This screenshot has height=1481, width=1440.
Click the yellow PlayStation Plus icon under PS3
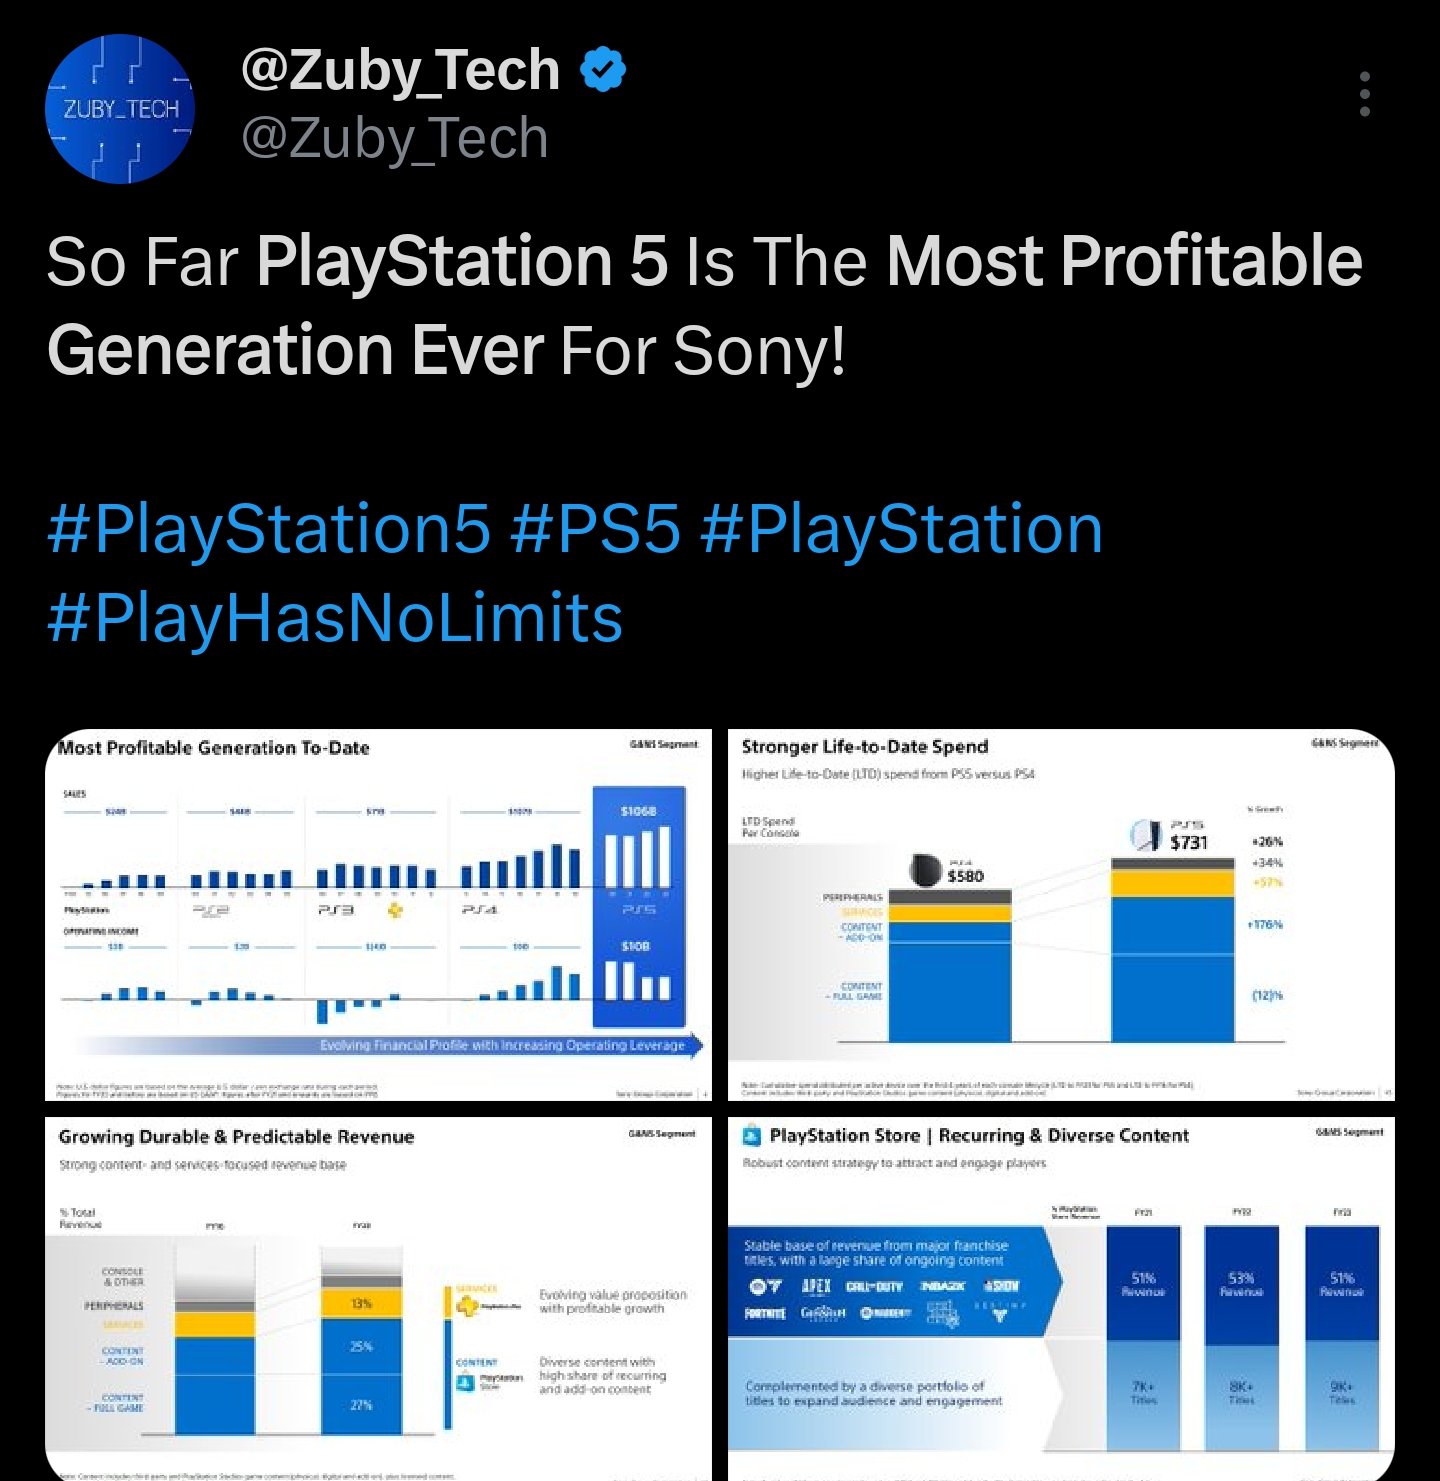point(396,910)
